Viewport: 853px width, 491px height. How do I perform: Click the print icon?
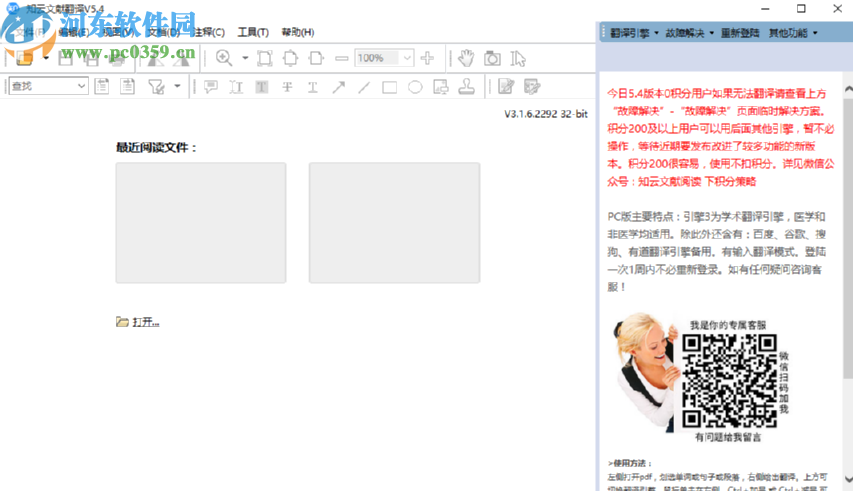[x=117, y=59]
